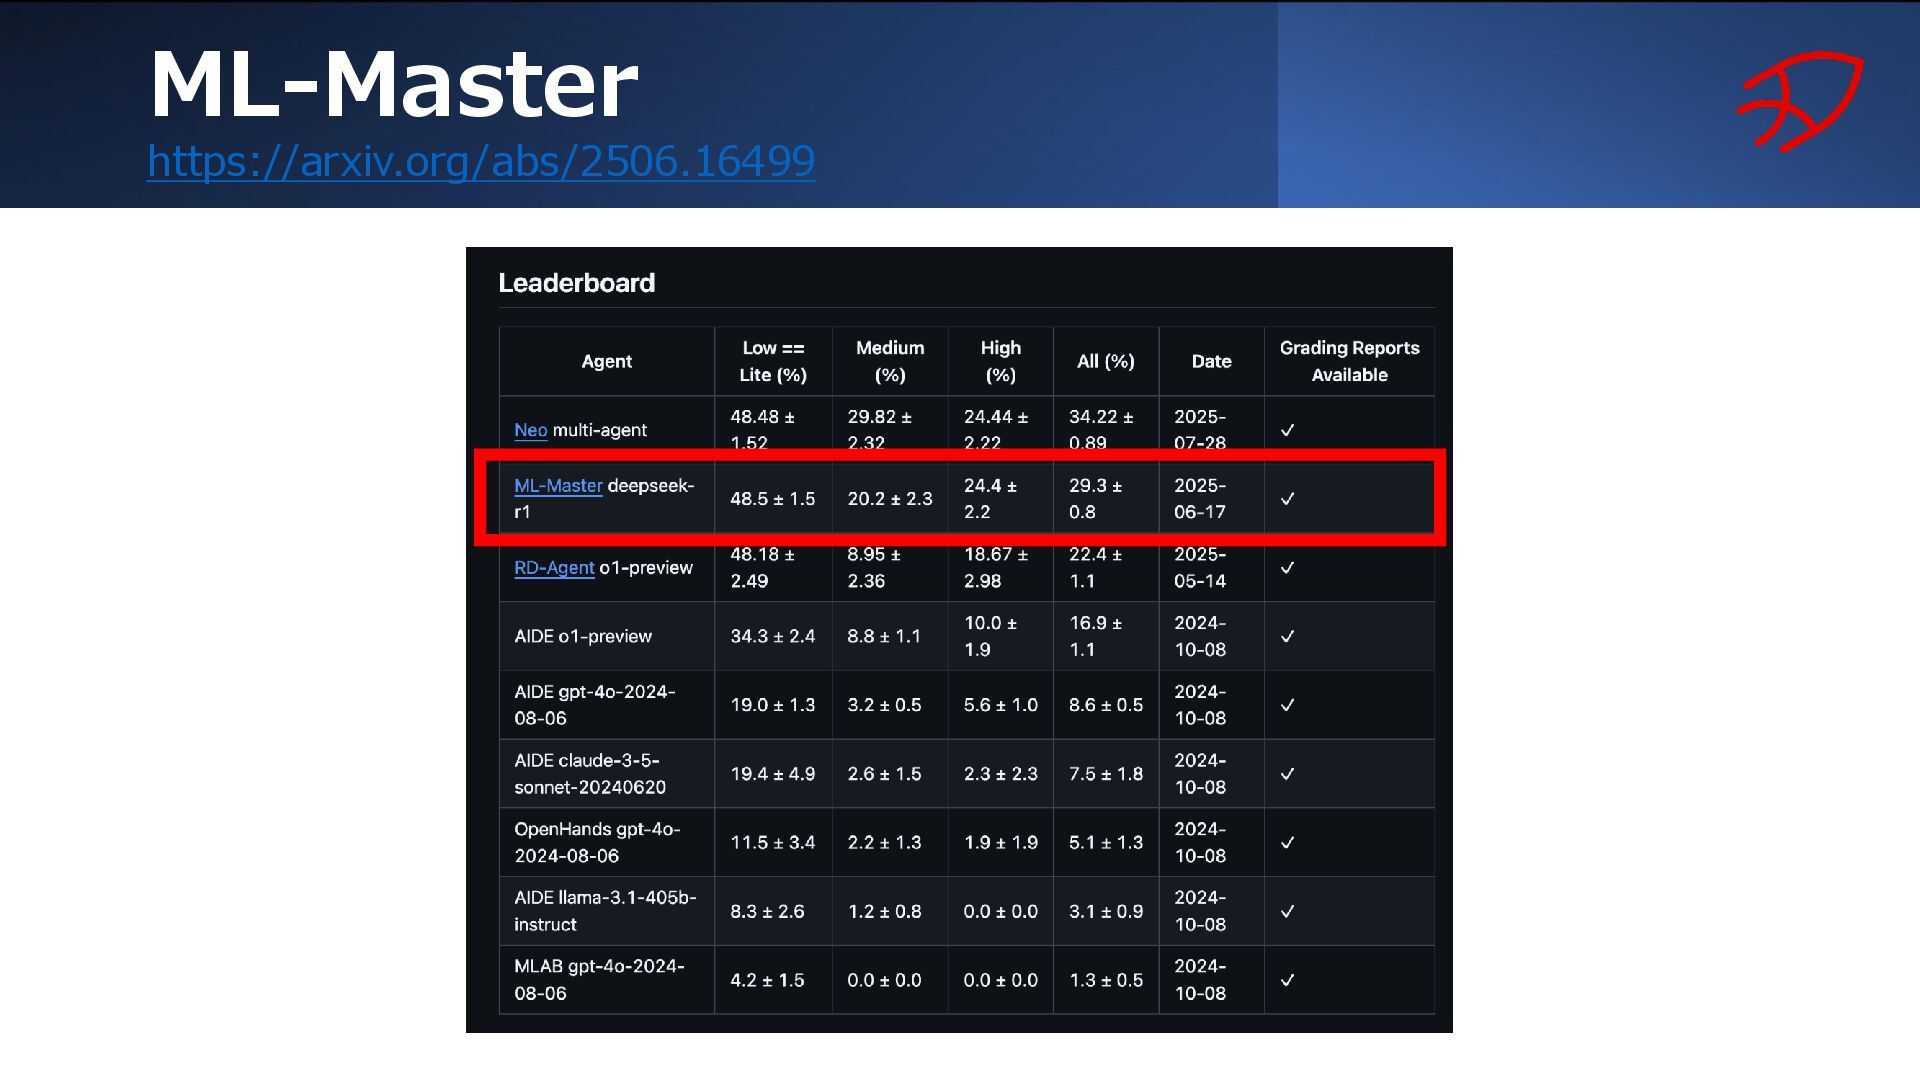1920x1080 pixels.
Task: Click the Low == Lite (%) column header
Action: pos(773,362)
